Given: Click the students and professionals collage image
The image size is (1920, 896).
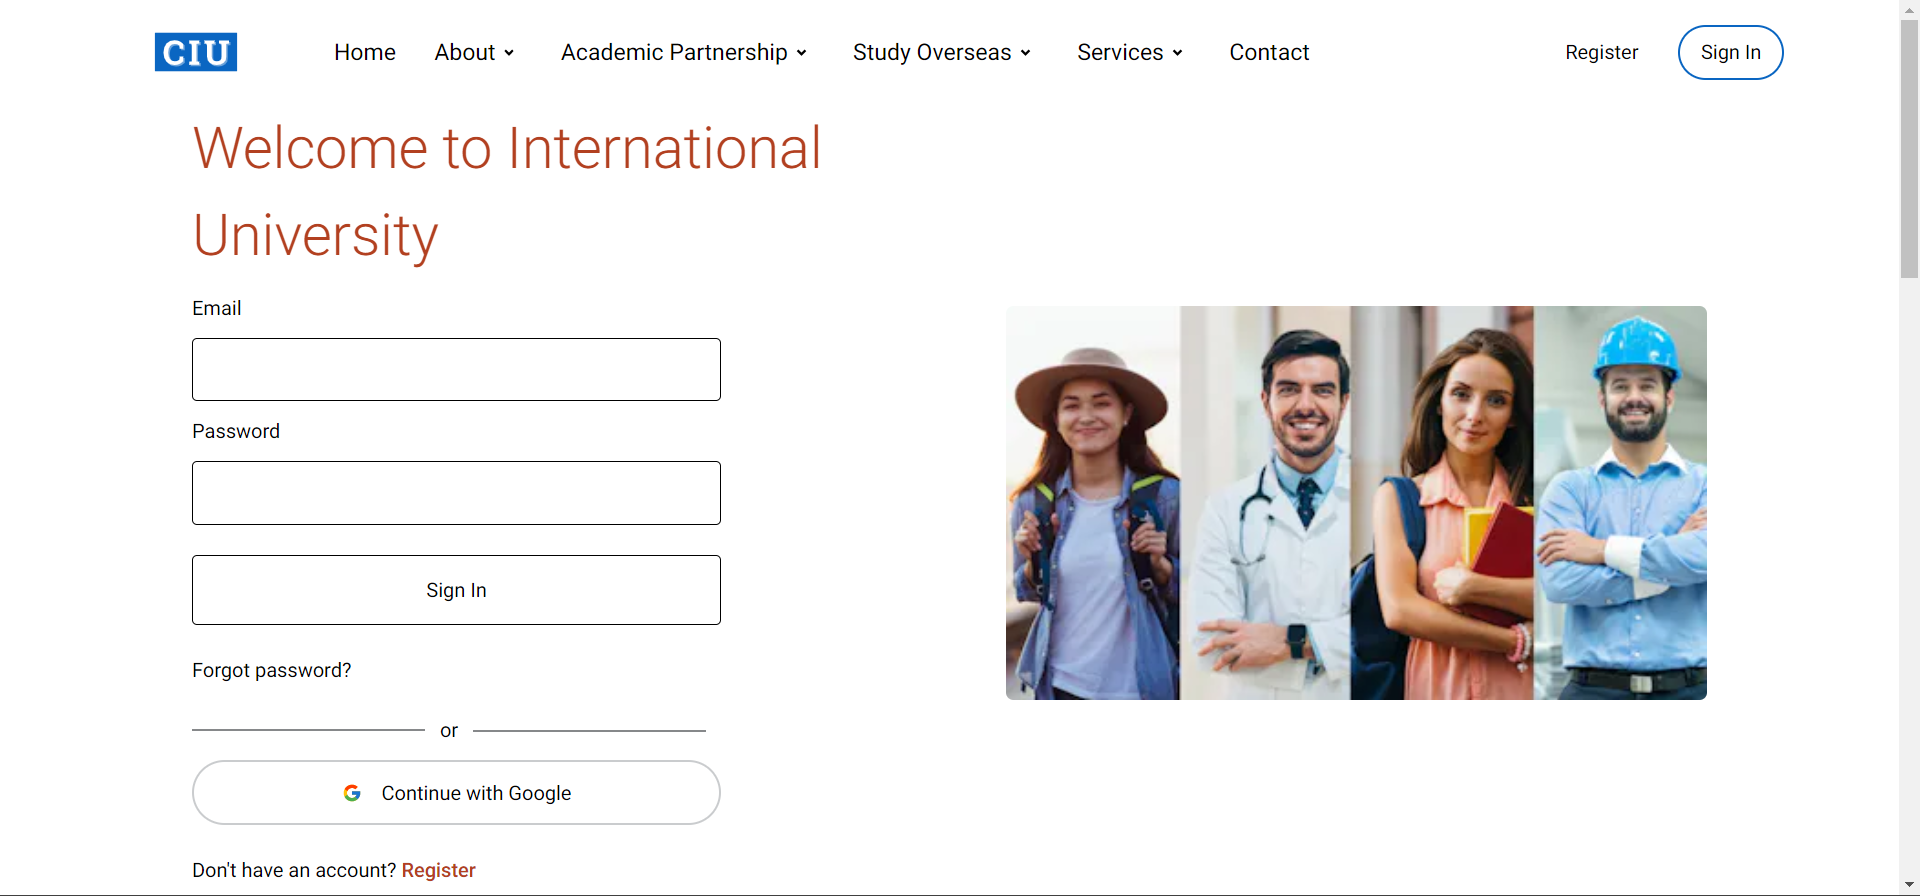Looking at the screenshot, I should pos(1356,503).
